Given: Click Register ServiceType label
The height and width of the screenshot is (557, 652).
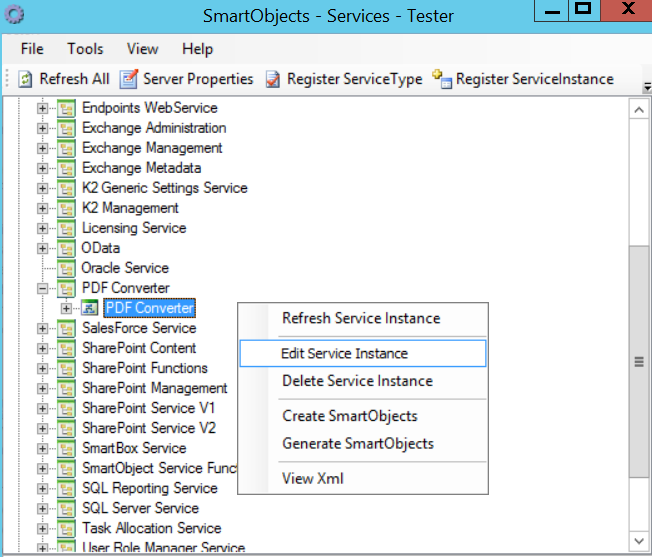Looking at the screenshot, I should click(x=355, y=79).
